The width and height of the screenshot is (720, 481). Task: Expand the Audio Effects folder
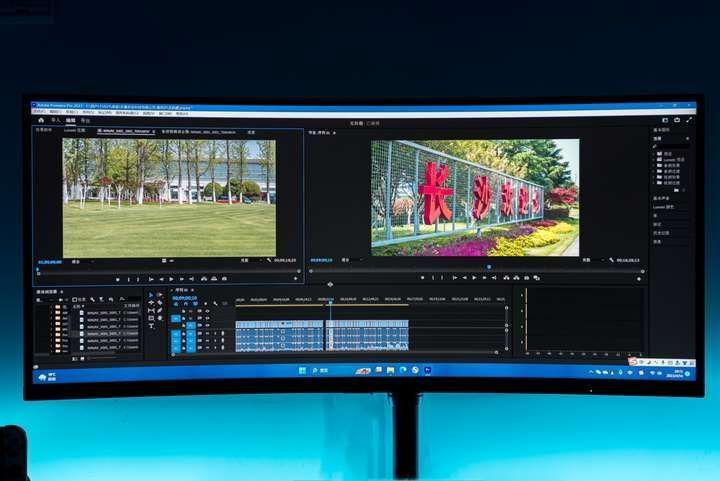pyautogui.click(x=654, y=165)
